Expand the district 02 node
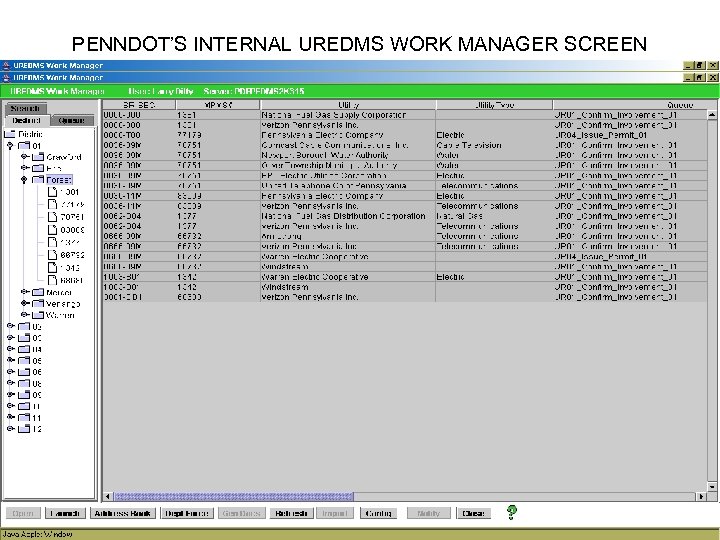 (11, 326)
